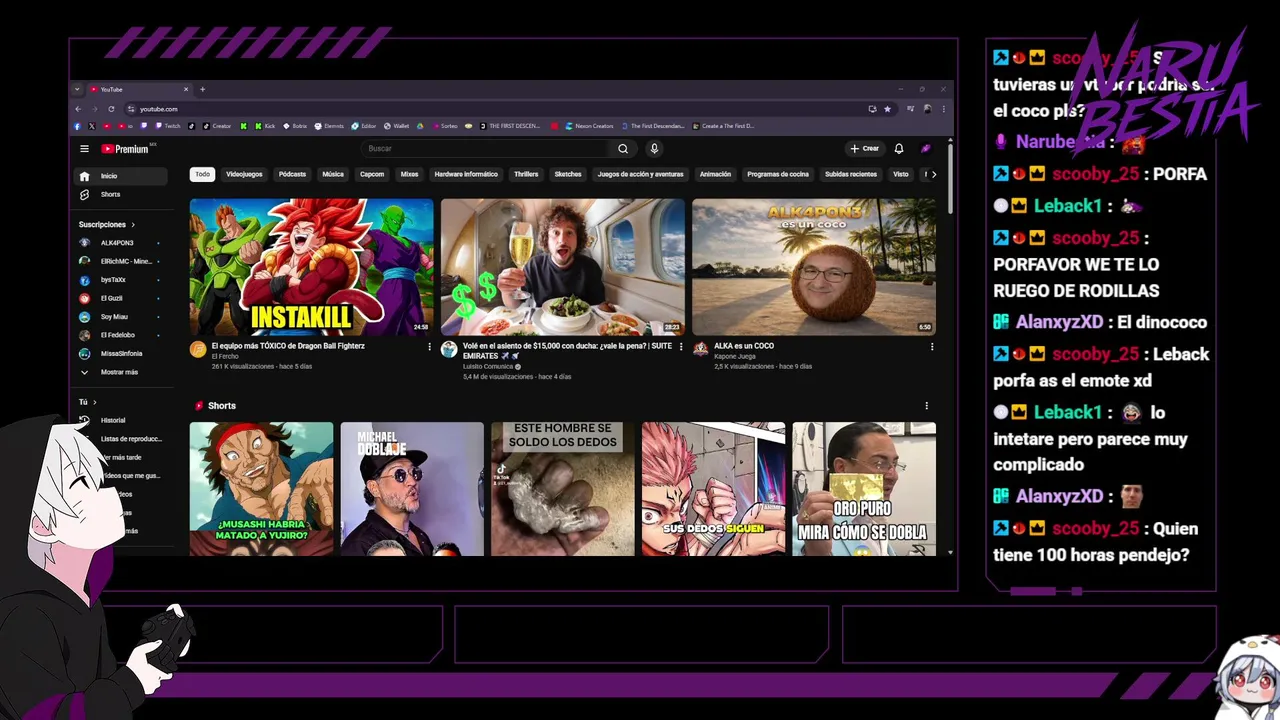This screenshot has height=720, width=1280.
Task: Open the account avatar menu
Action: click(926, 149)
